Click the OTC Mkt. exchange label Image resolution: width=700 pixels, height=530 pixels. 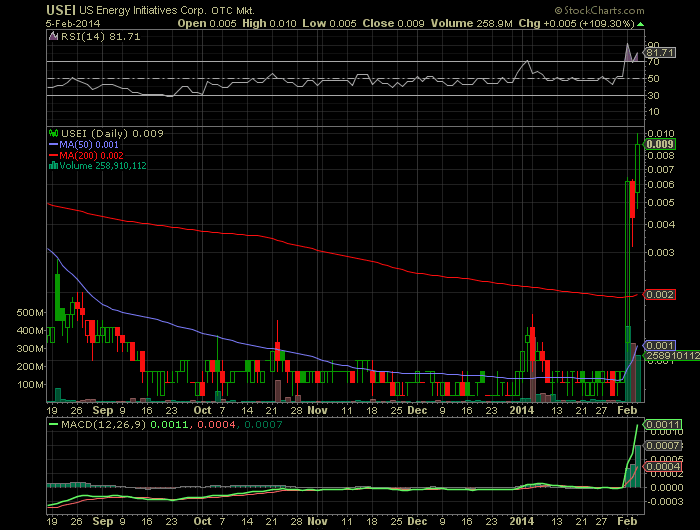click(x=233, y=10)
